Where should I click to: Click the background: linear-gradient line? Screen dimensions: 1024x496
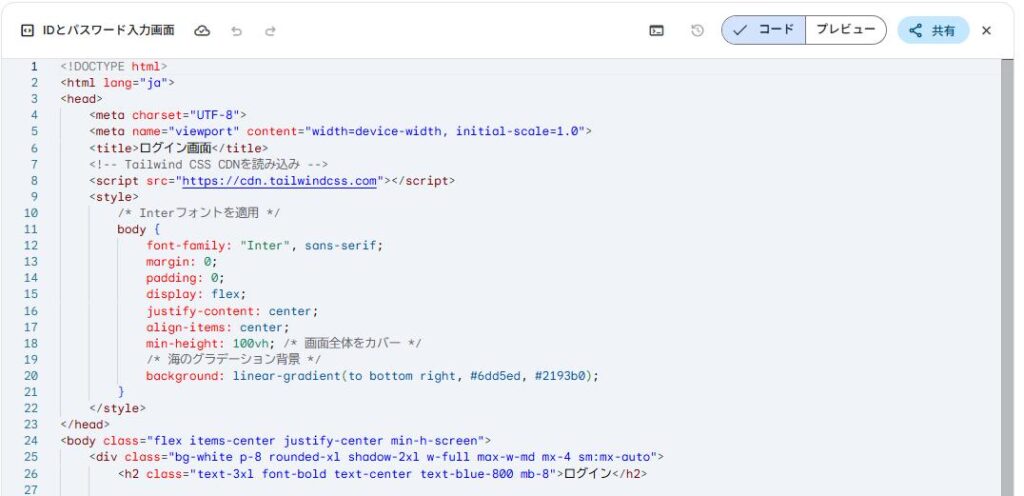click(x=372, y=376)
